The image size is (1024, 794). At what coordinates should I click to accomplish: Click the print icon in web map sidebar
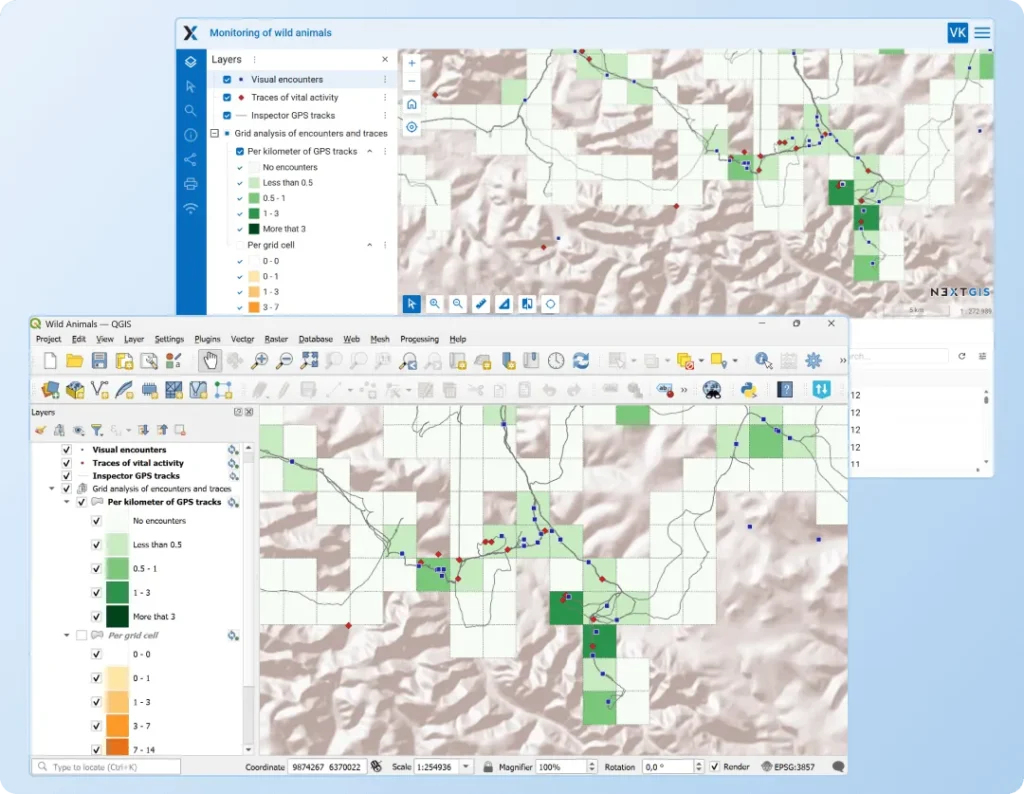190,184
